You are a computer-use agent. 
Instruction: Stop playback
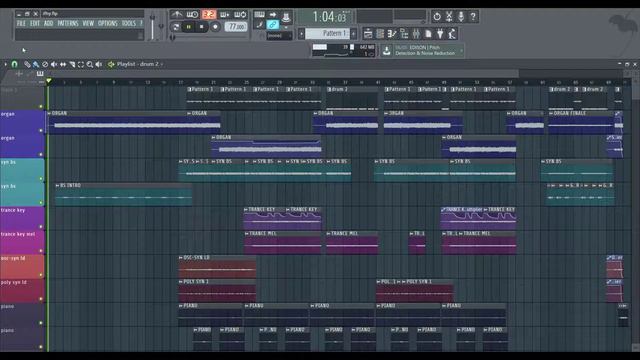pos(202,27)
